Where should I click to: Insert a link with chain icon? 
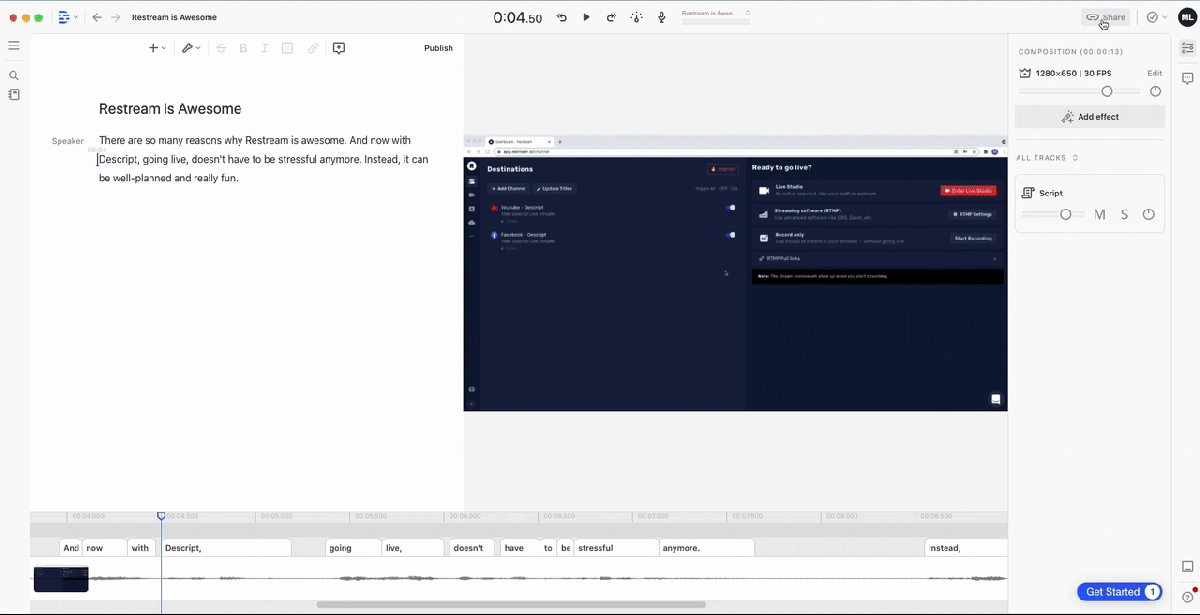coord(312,48)
